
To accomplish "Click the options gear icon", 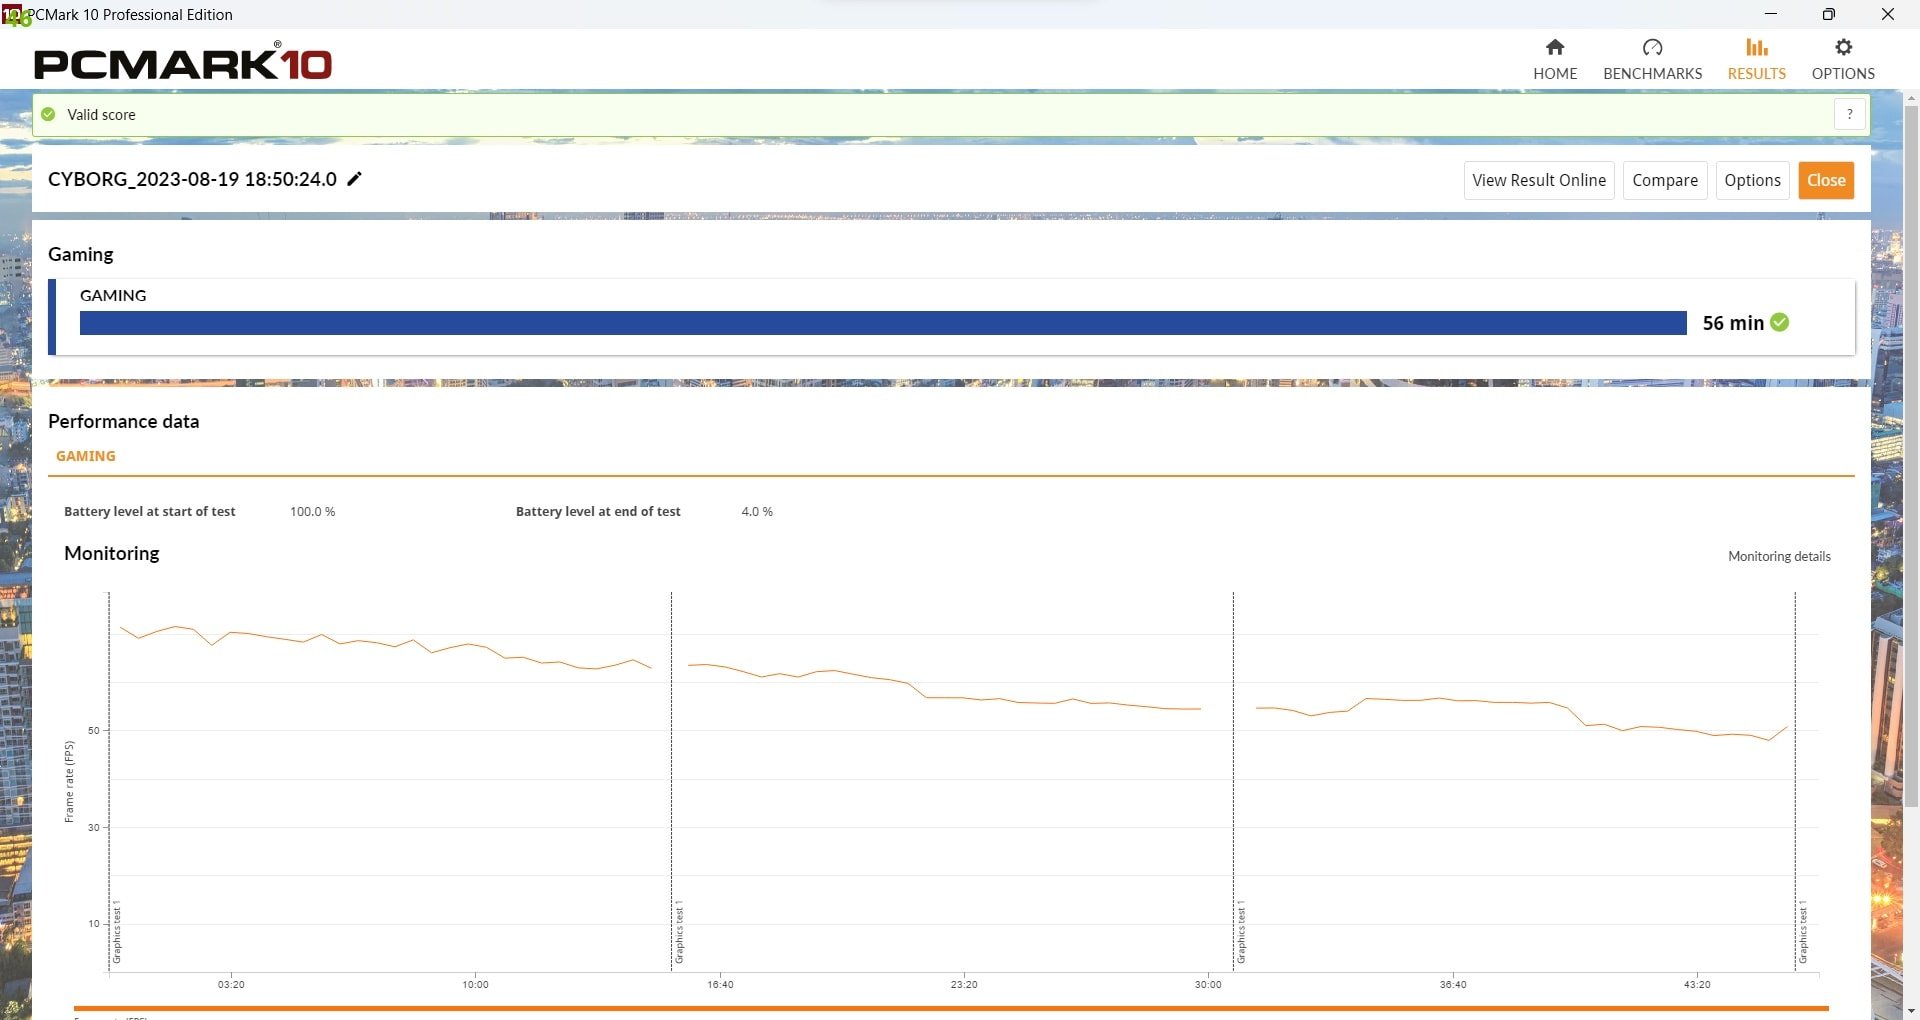I will pos(1843,47).
